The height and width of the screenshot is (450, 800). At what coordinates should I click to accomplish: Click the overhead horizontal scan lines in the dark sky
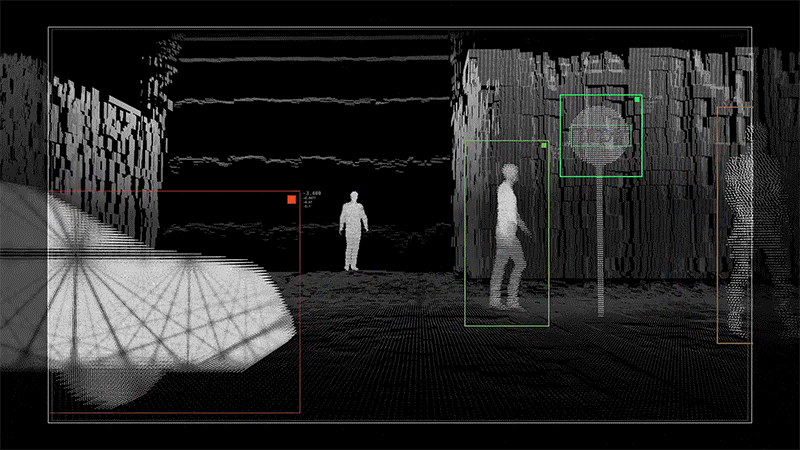[x=310, y=100]
